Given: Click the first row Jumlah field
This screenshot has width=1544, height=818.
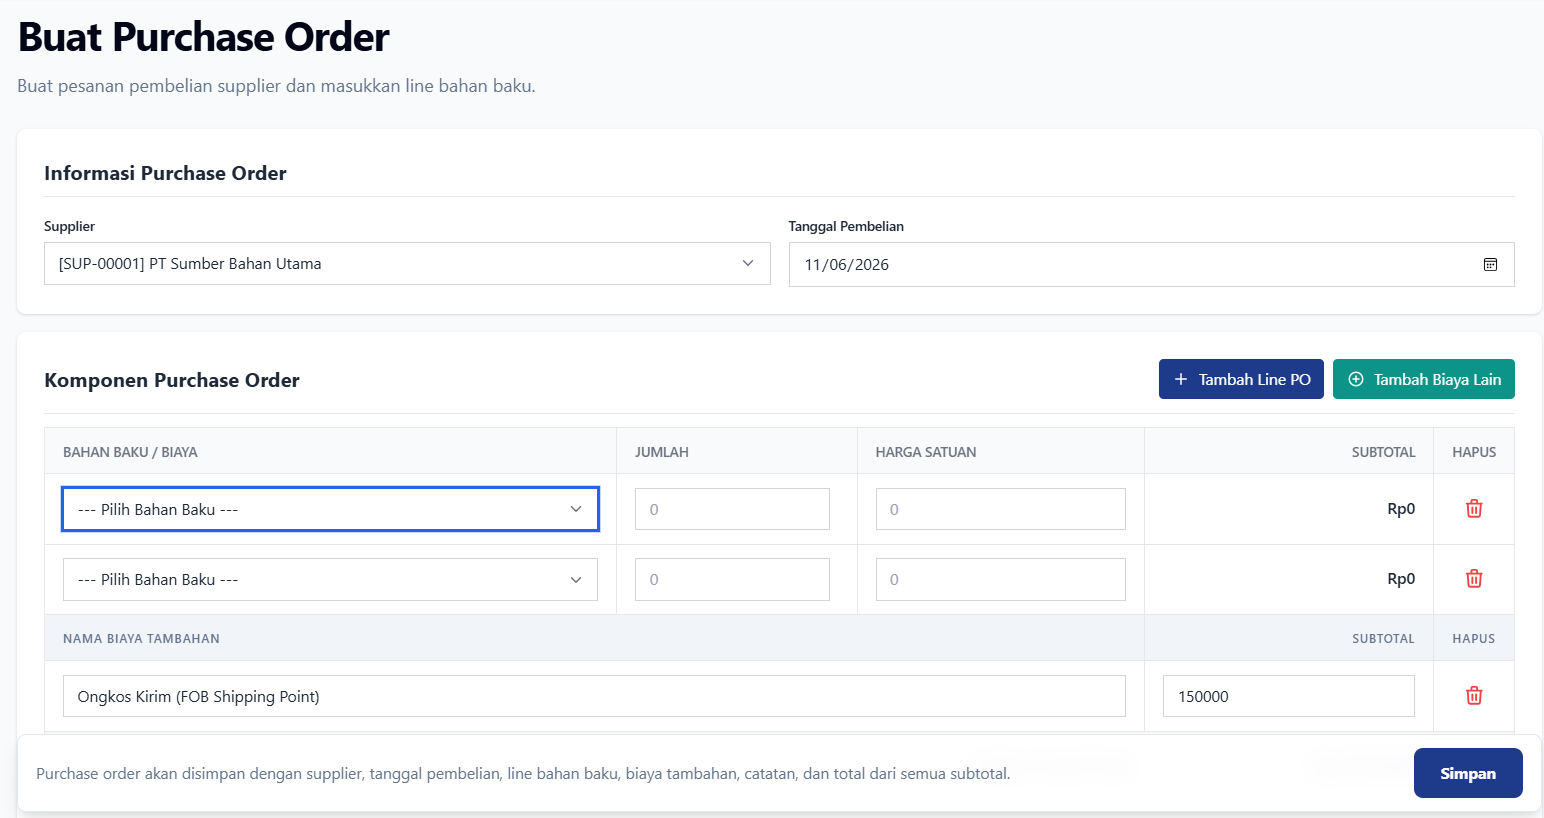Looking at the screenshot, I should coord(732,509).
